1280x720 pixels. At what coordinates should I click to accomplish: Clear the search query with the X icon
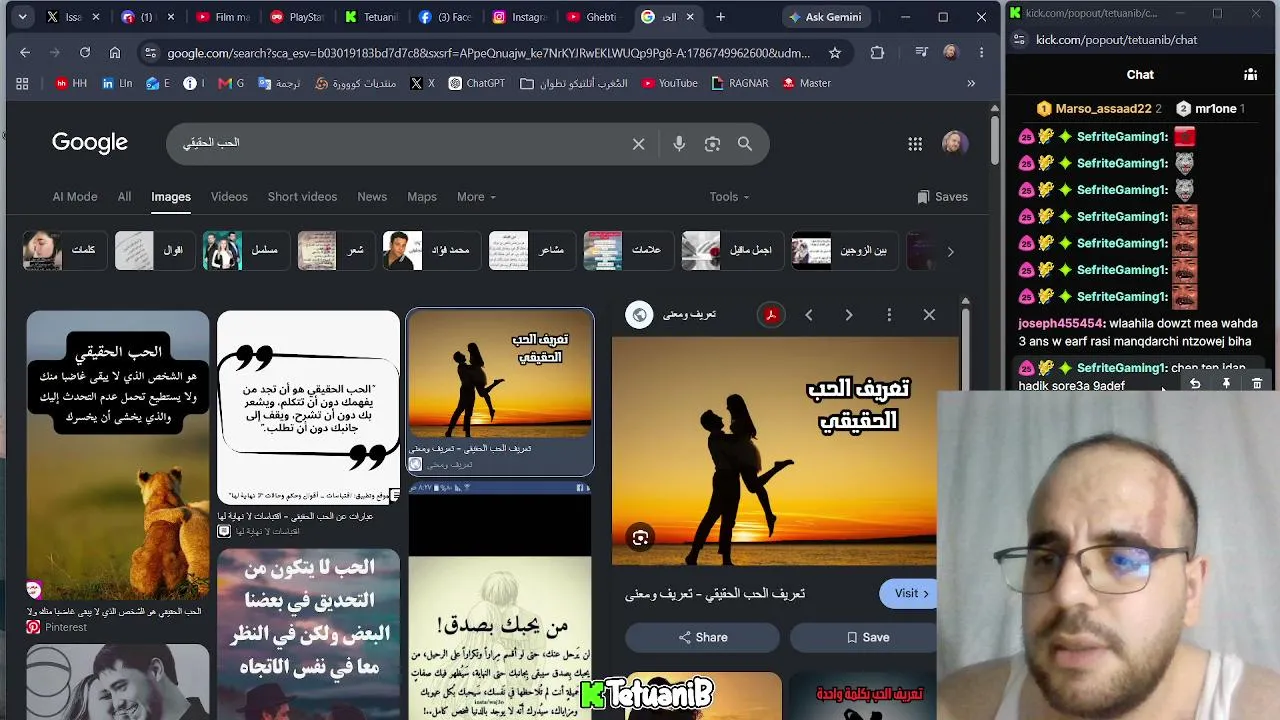(x=639, y=144)
